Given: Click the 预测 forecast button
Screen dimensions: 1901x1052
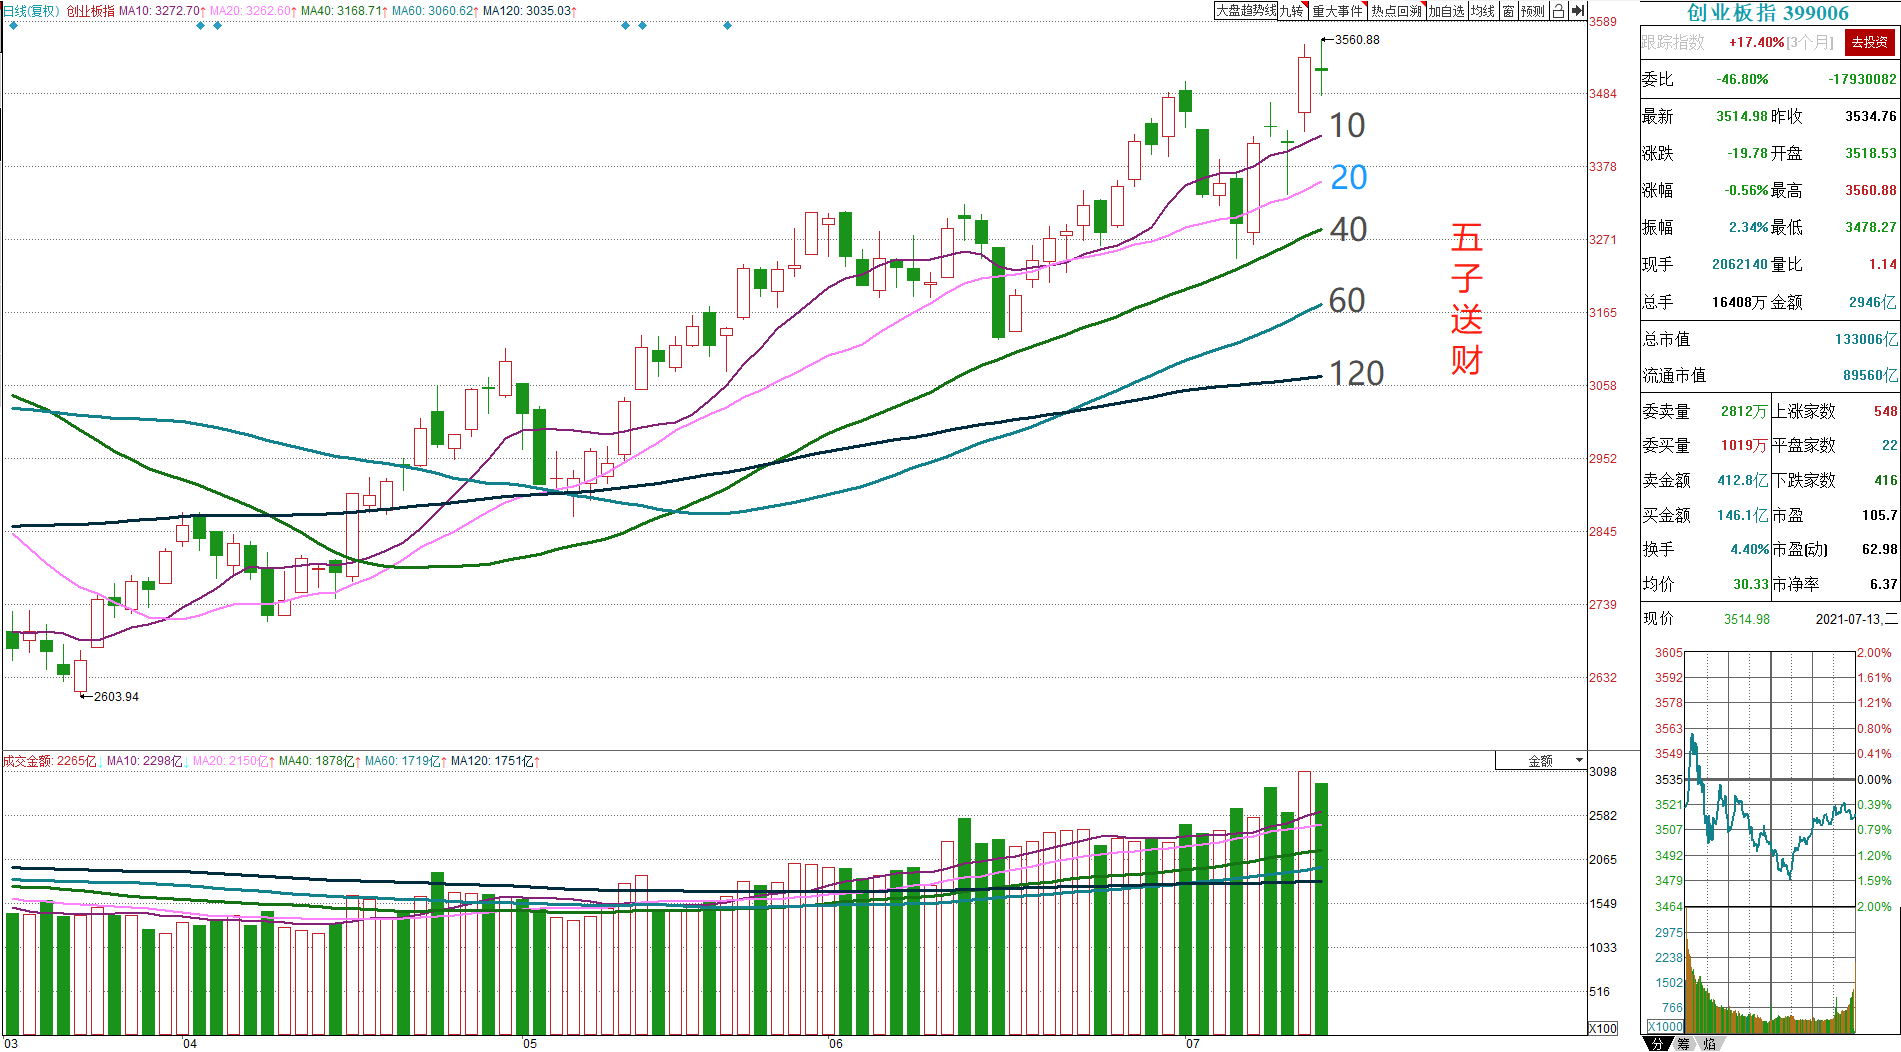Looking at the screenshot, I should tap(1533, 11).
